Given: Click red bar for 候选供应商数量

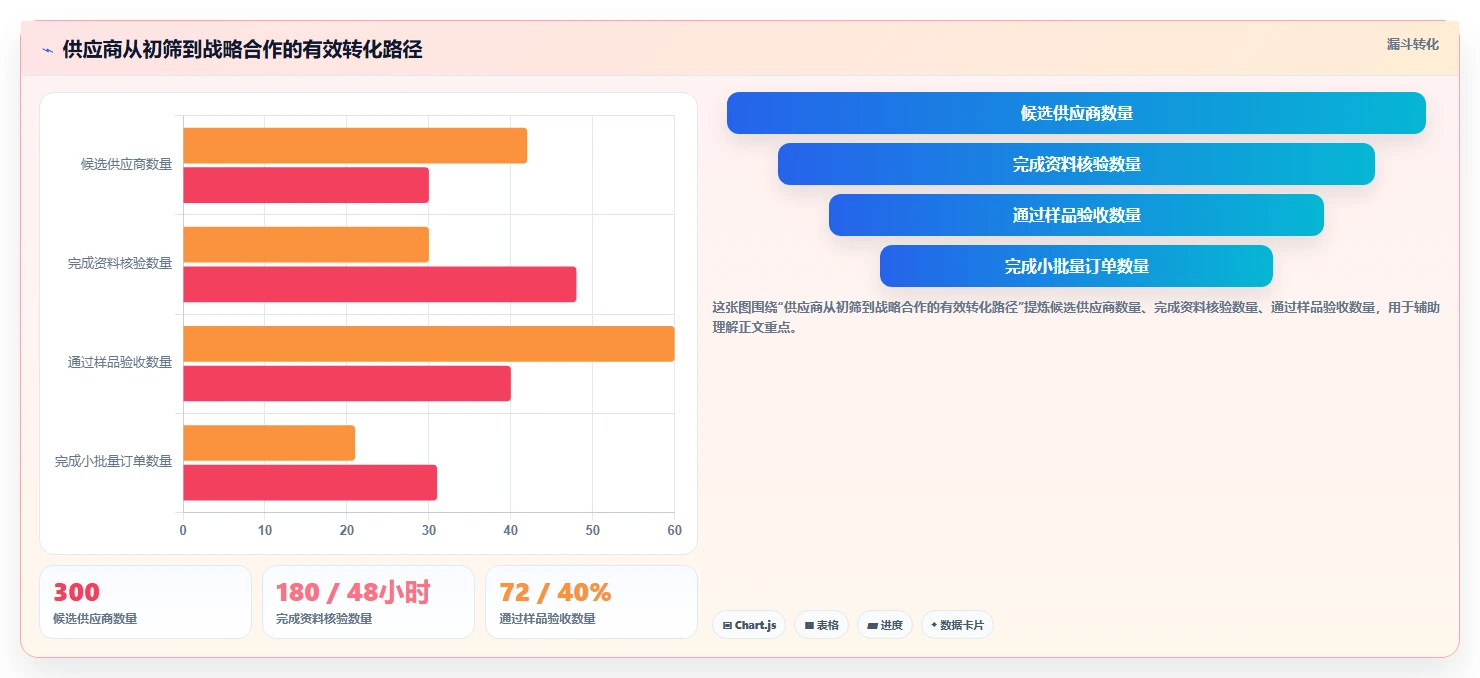Looking at the screenshot, I should (306, 185).
